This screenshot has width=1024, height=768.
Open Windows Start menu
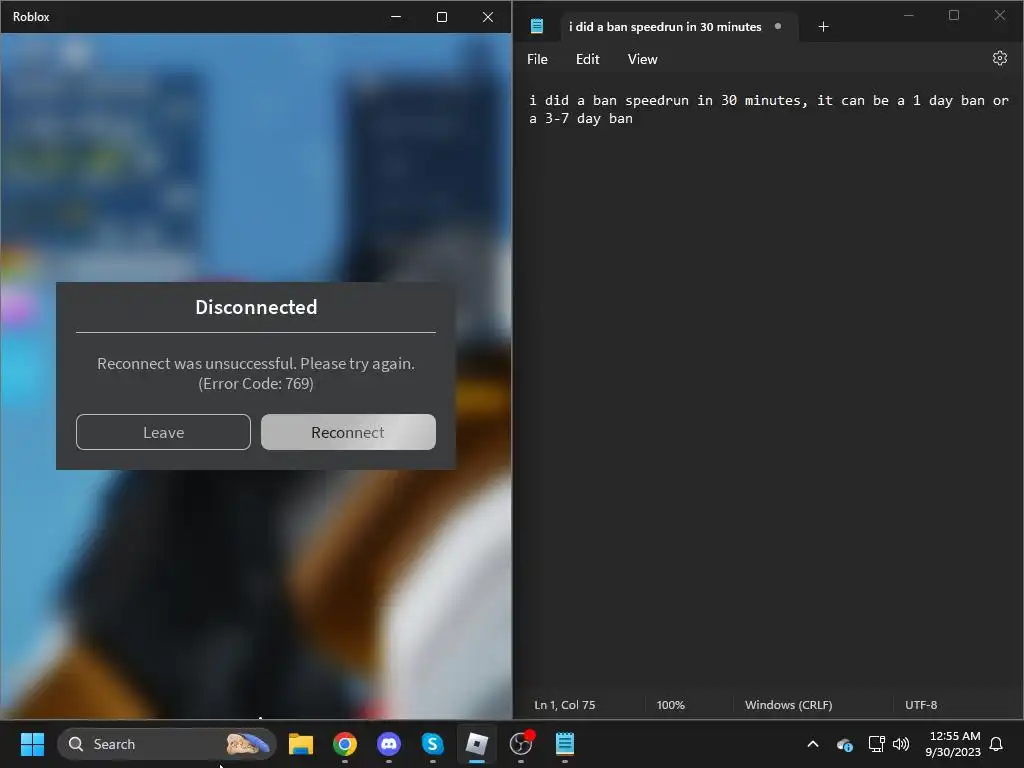pyautogui.click(x=32, y=744)
